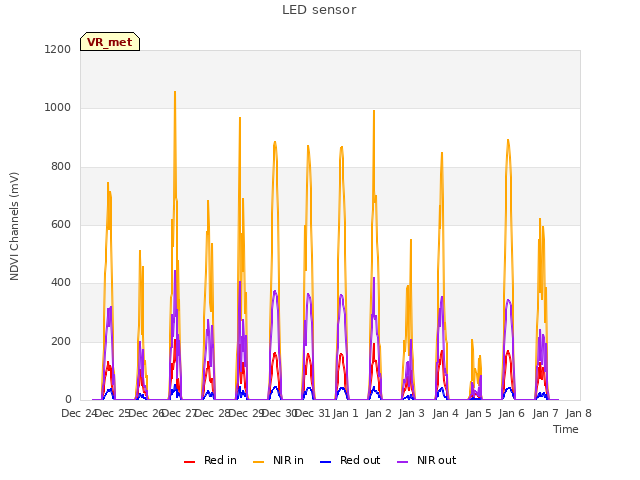640x480 pixels.
Task: Click the Jan 6 x-axis tick label
Action: tap(512, 413)
